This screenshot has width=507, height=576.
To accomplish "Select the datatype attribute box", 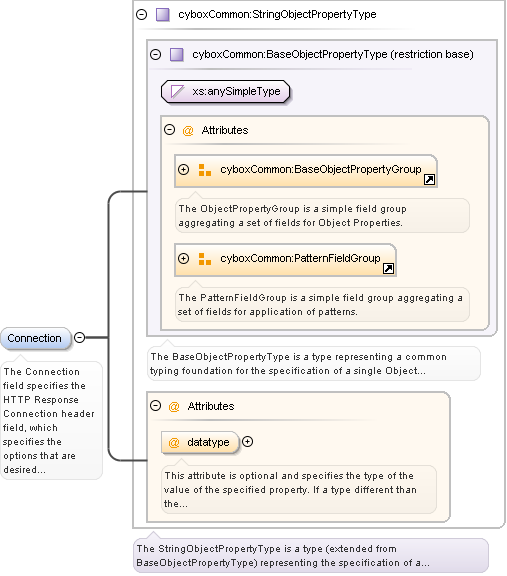I will click(x=200, y=442).
